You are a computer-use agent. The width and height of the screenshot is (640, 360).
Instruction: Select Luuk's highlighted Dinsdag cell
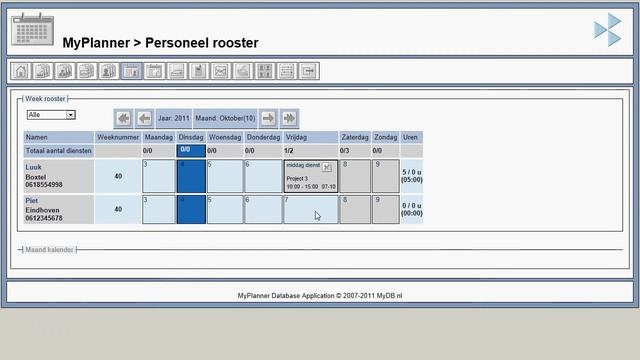191,176
